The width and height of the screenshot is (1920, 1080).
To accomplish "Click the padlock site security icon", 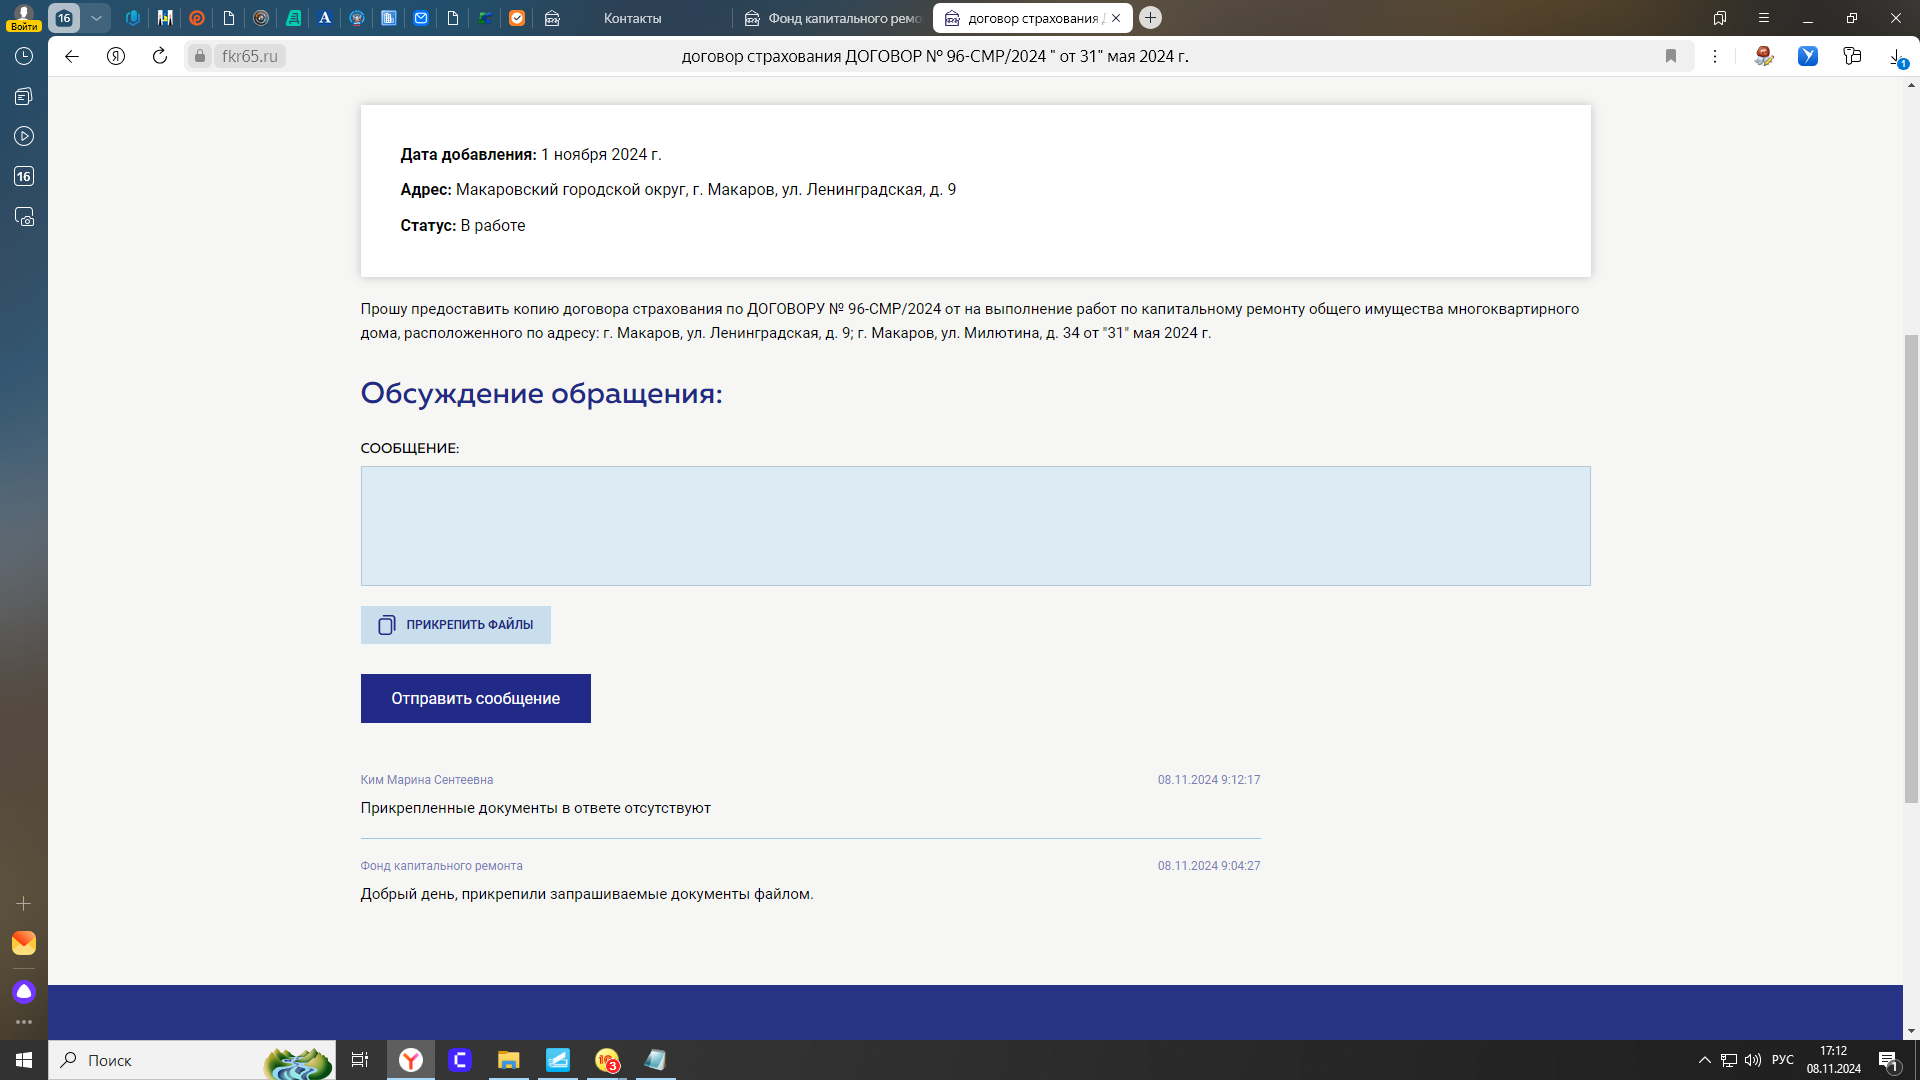I will tap(200, 56).
